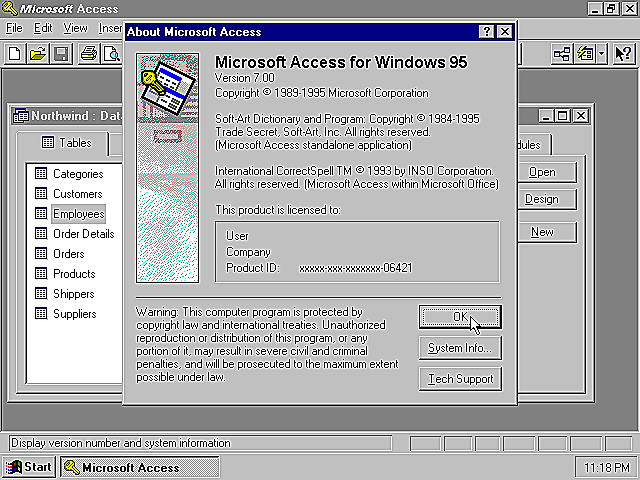Click the Access logo artwork in About dialog

167,168
